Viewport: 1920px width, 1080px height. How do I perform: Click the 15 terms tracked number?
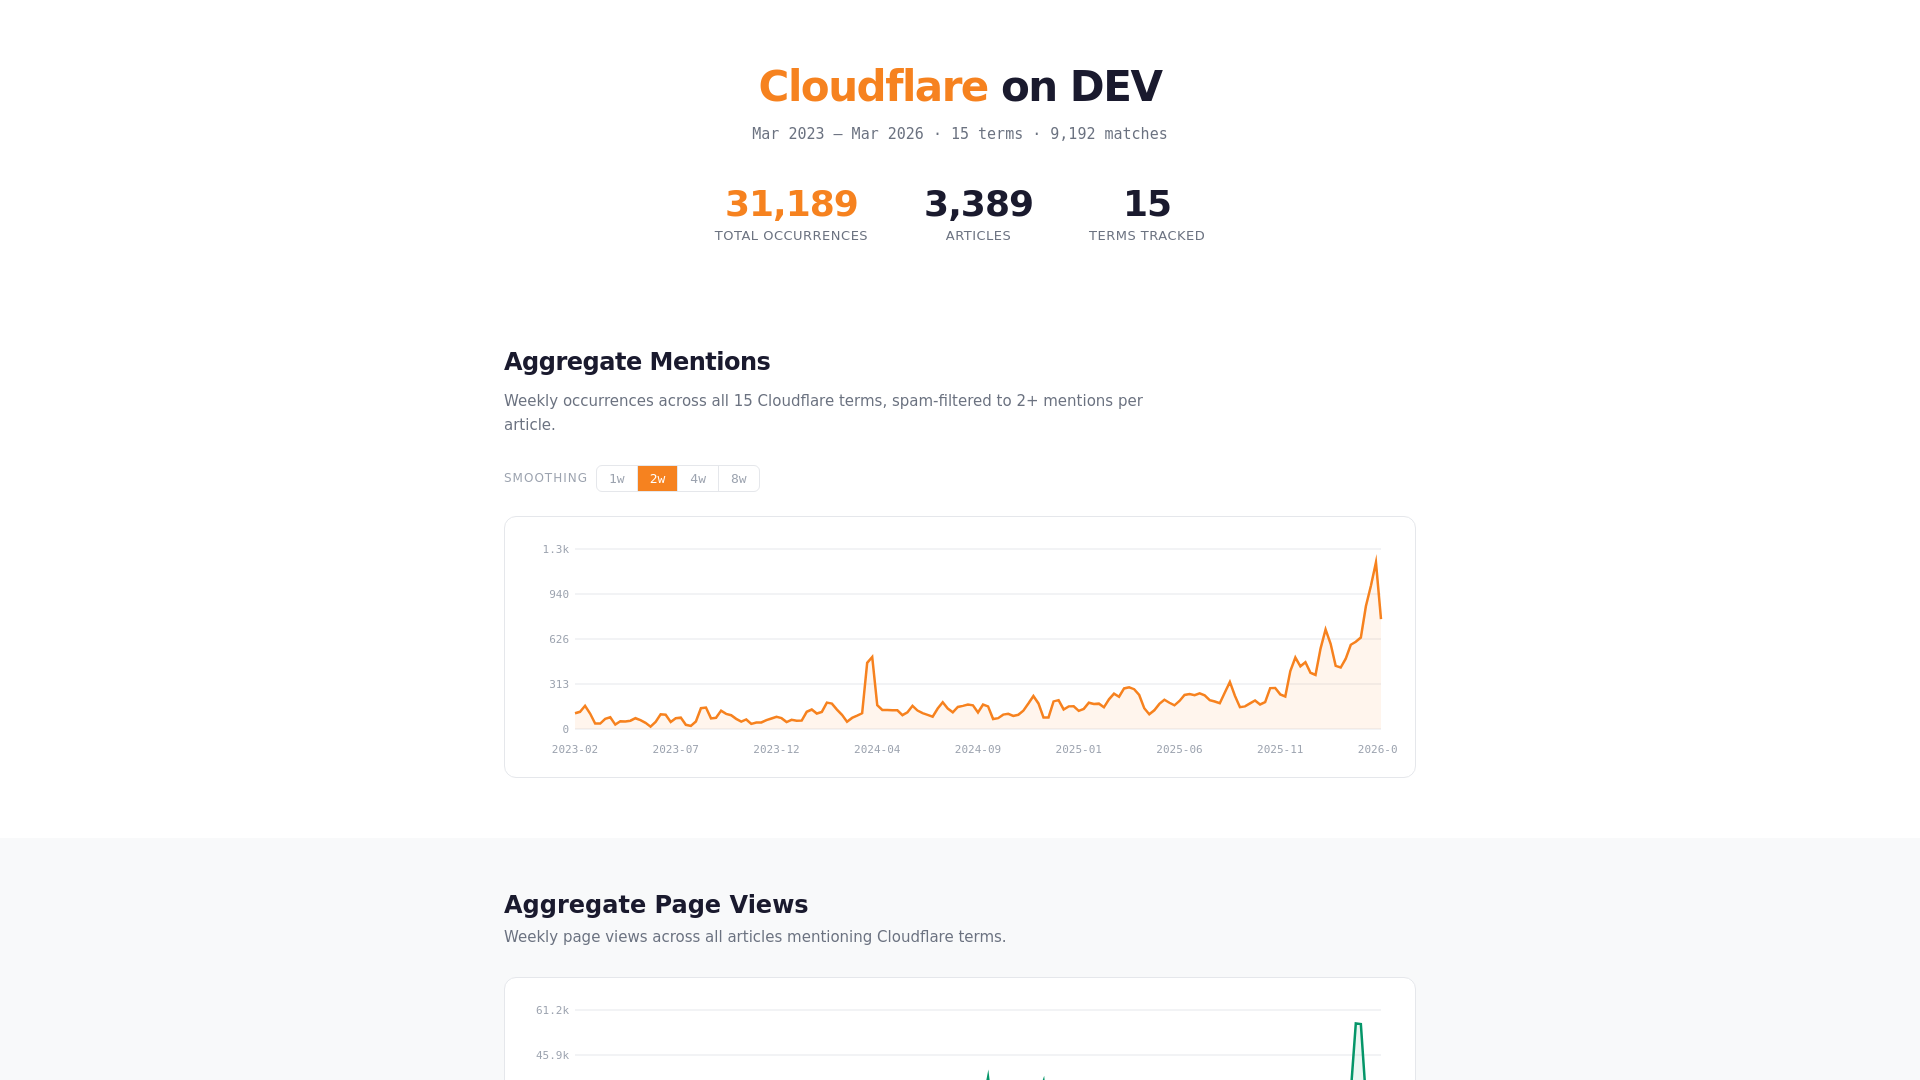[1147, 204]
